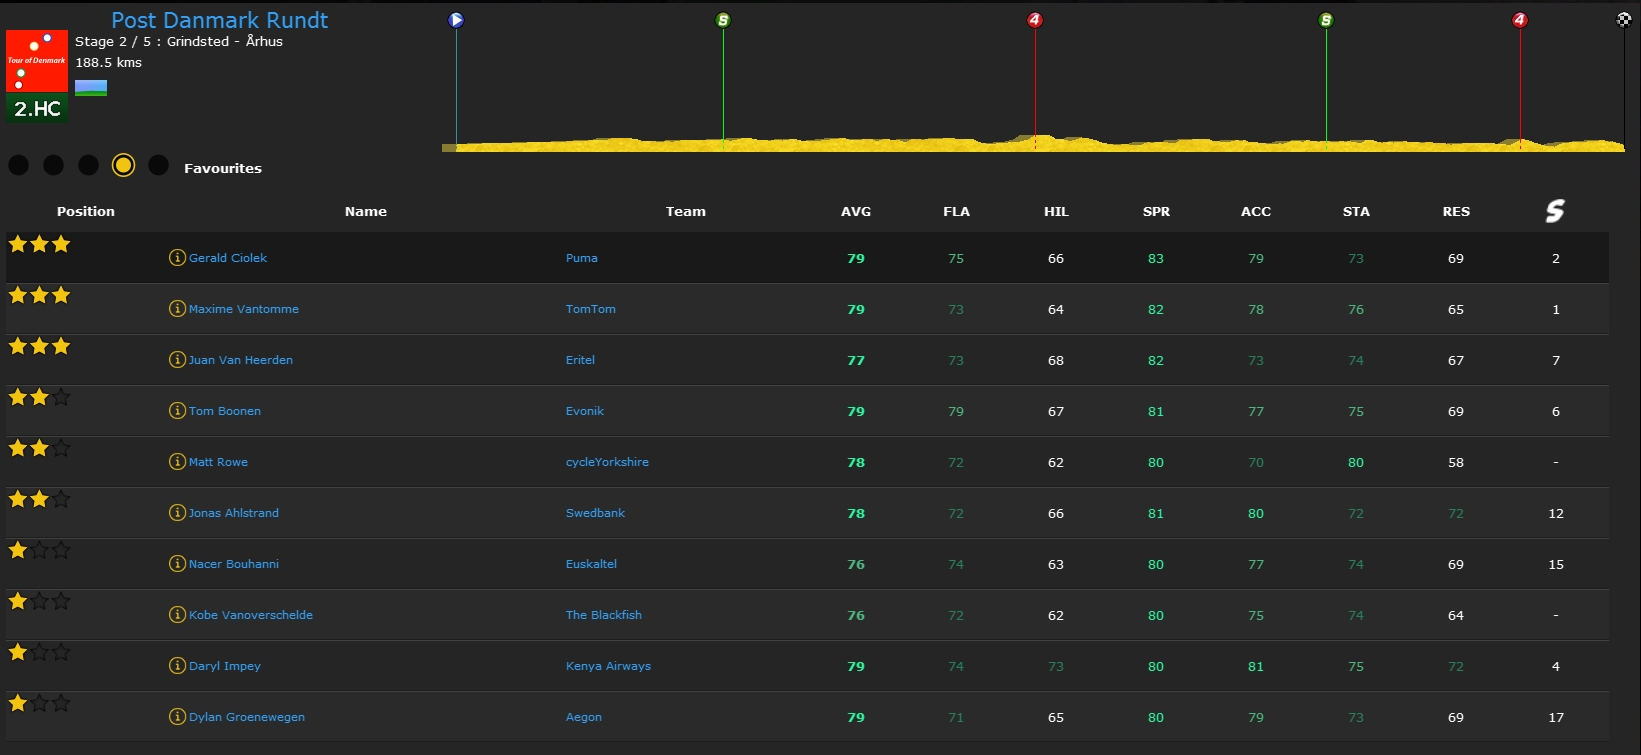Click Stage 2 / 5 Grindsted - Århus text
The image size is (1641, 755).
pos(179,41)
